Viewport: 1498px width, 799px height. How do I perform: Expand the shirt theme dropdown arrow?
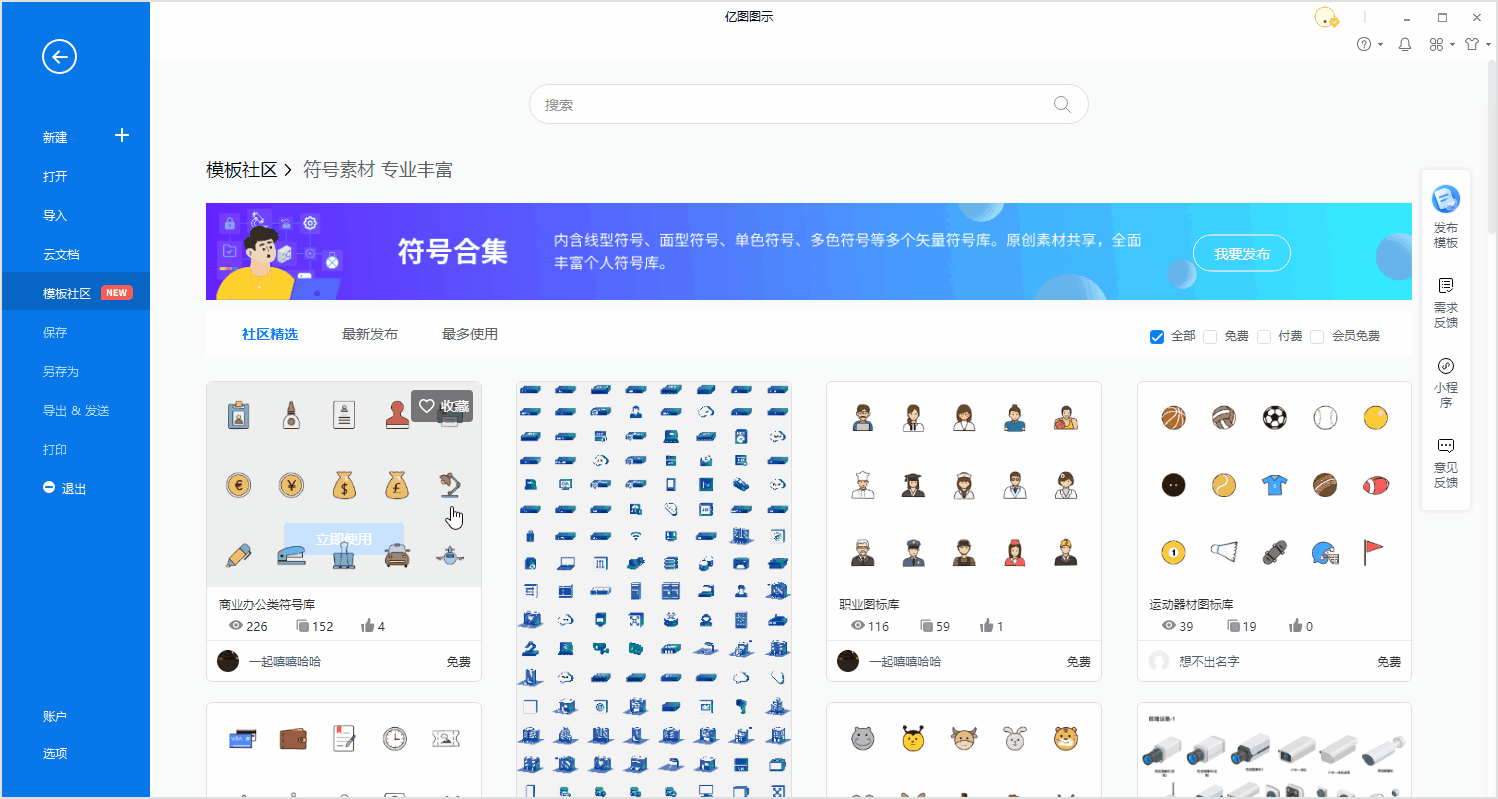click(x=1488, y=45)
